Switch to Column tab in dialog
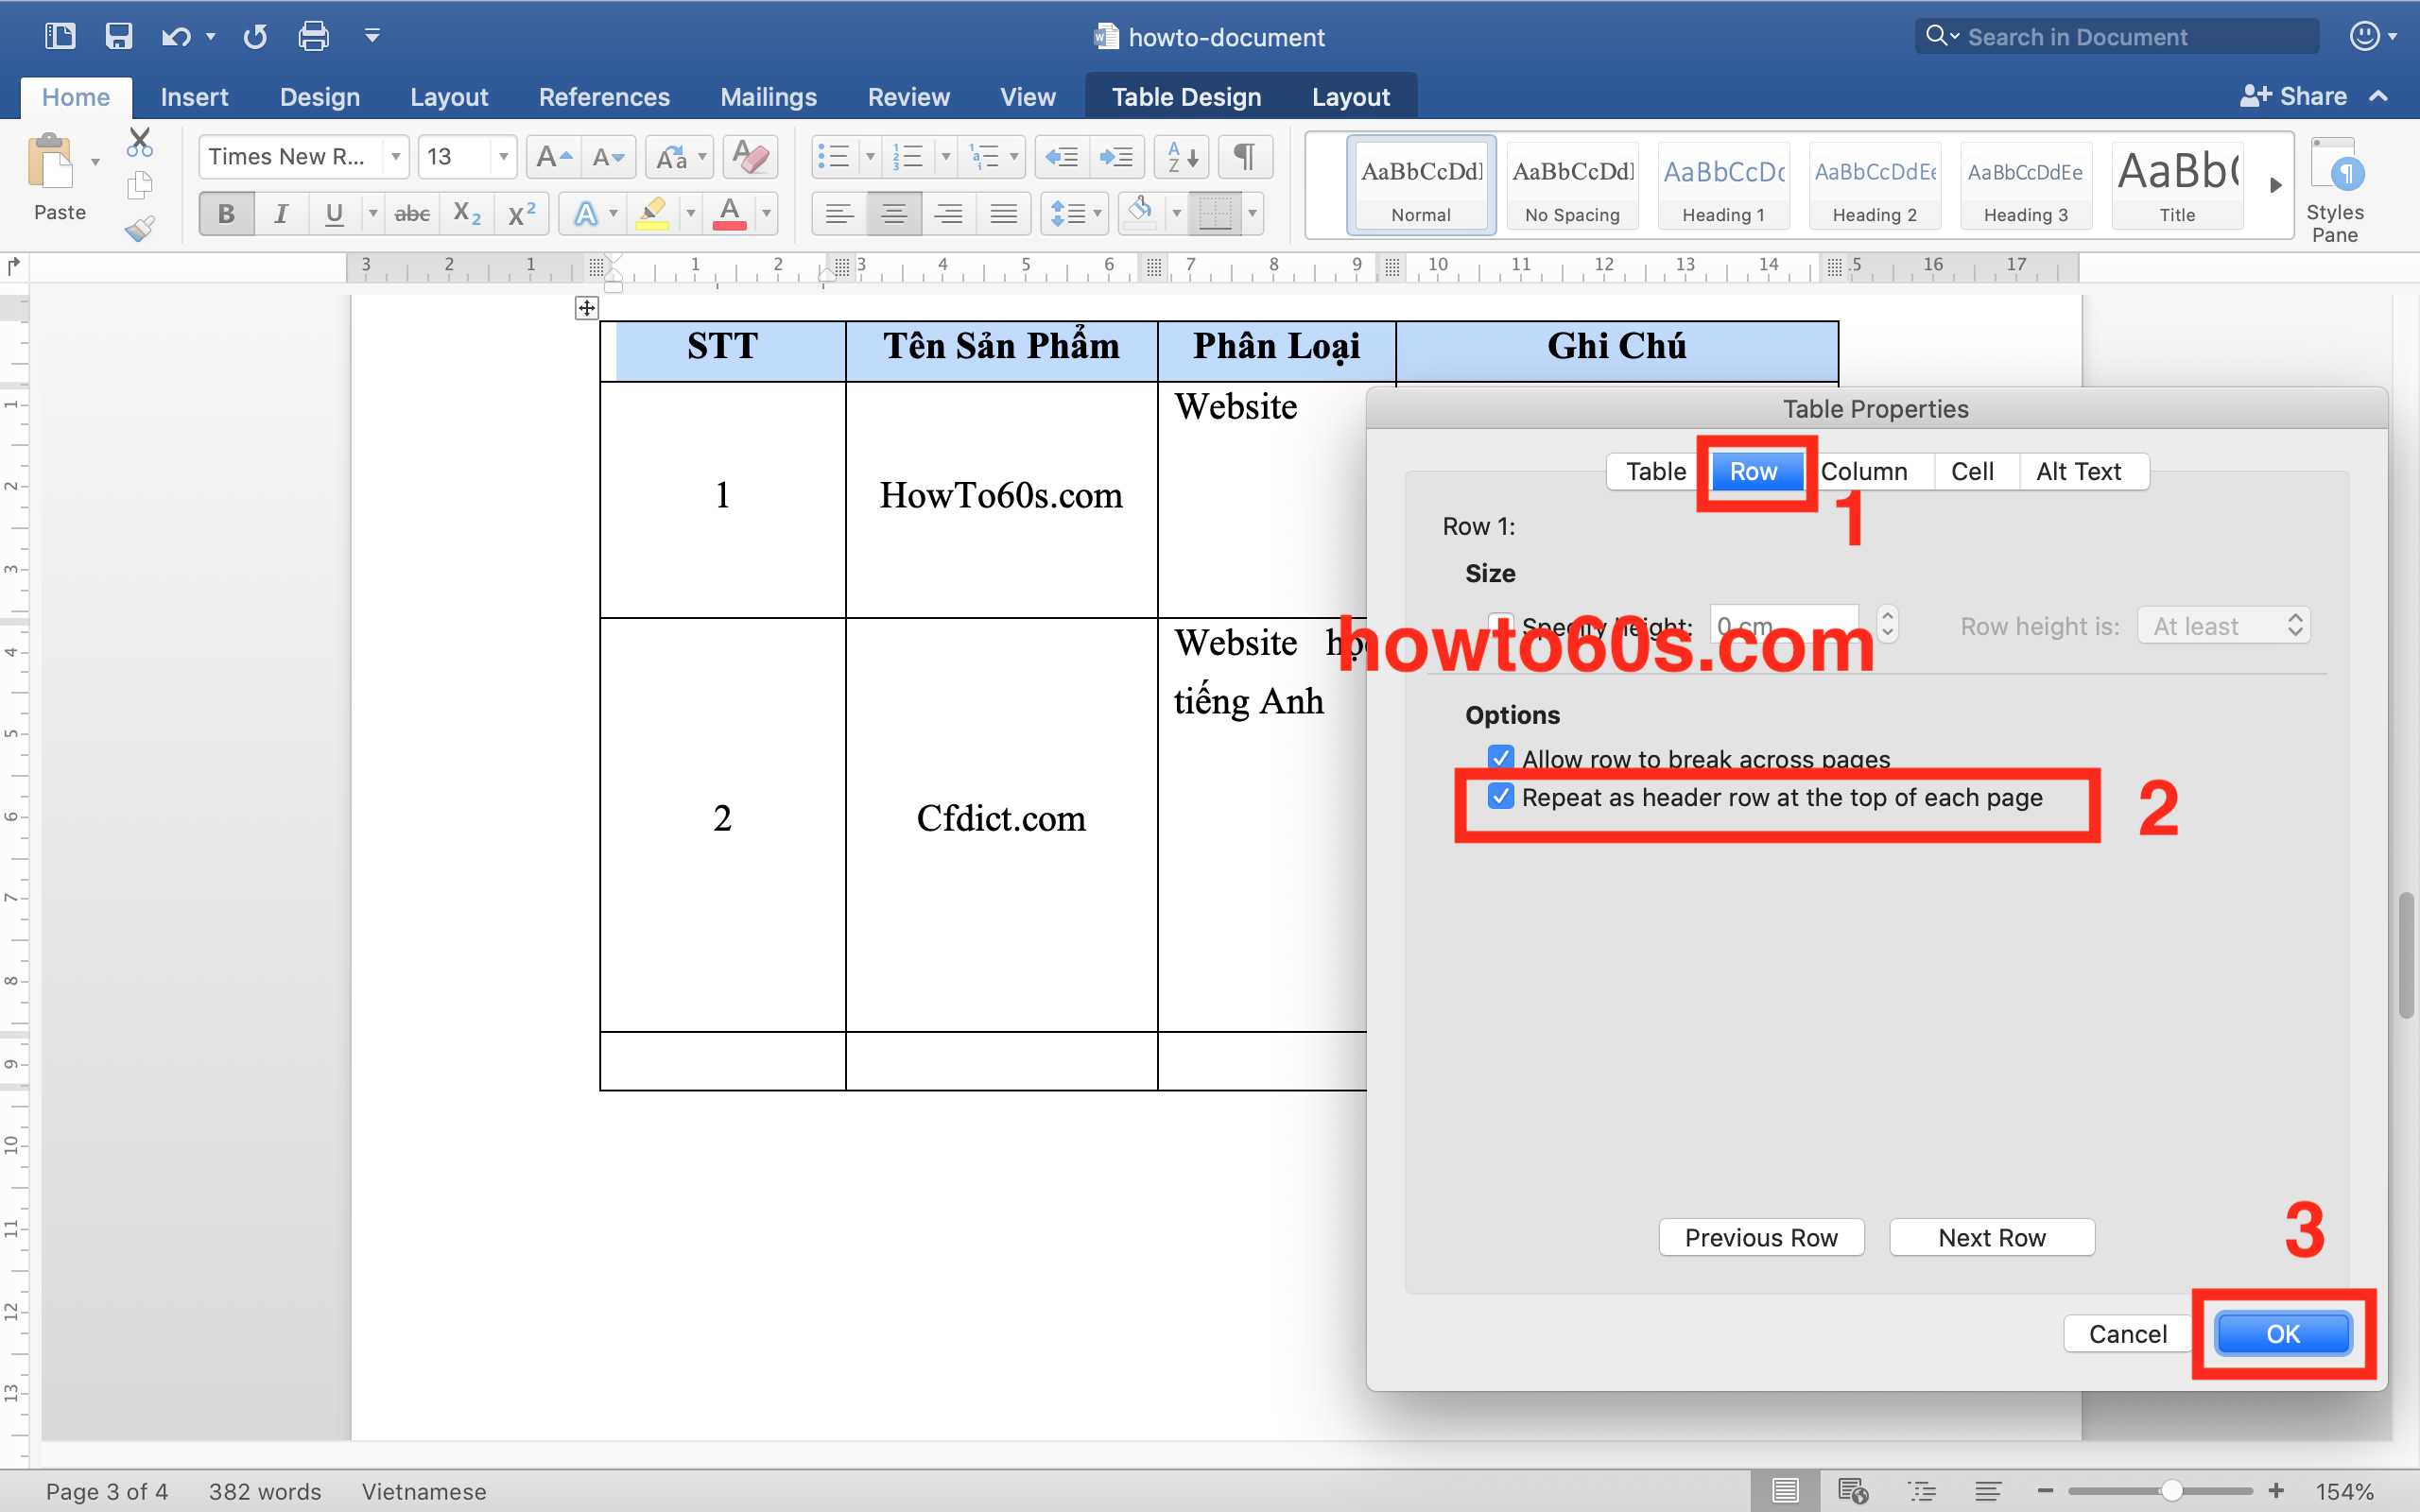Viewport: 2420px width, 1512px height. (x=1864, y=471)
